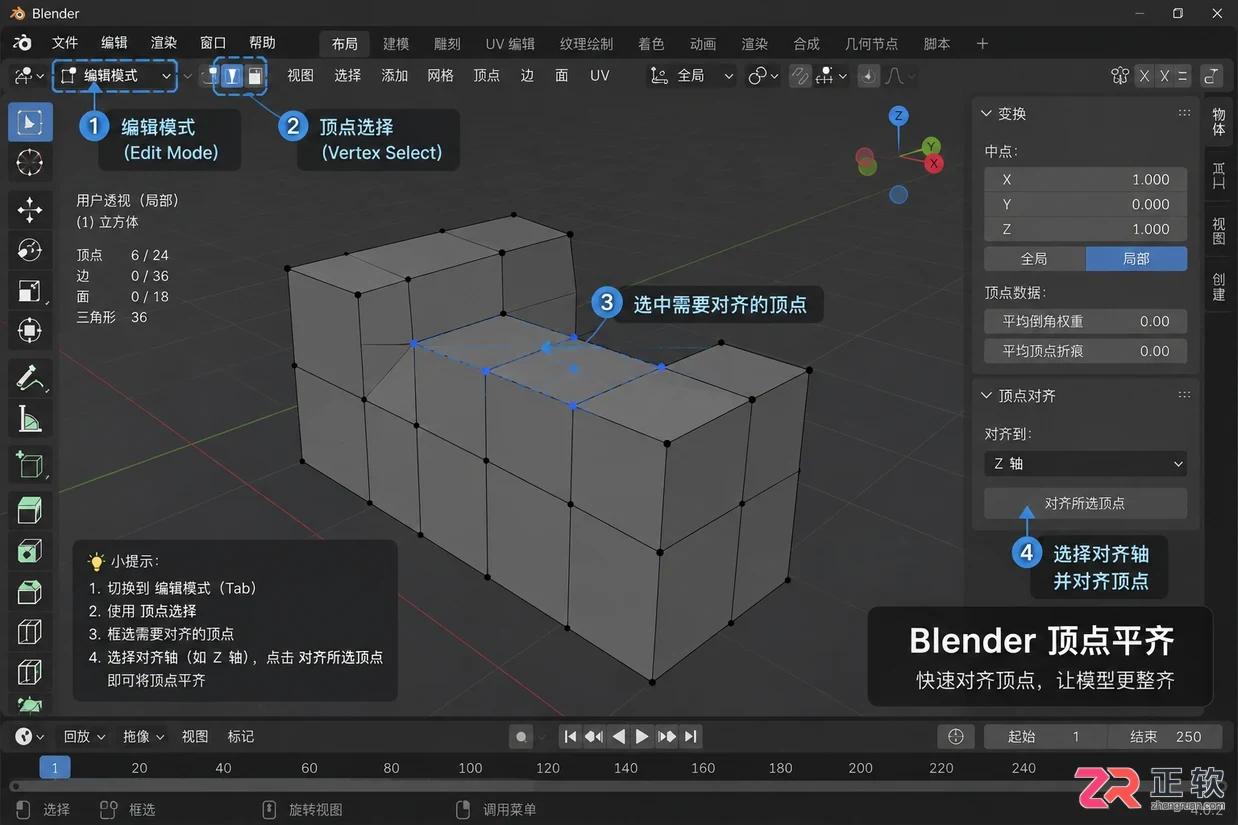Add a new workspace with plus icon

pyautogui.click(x=982, y=44)
